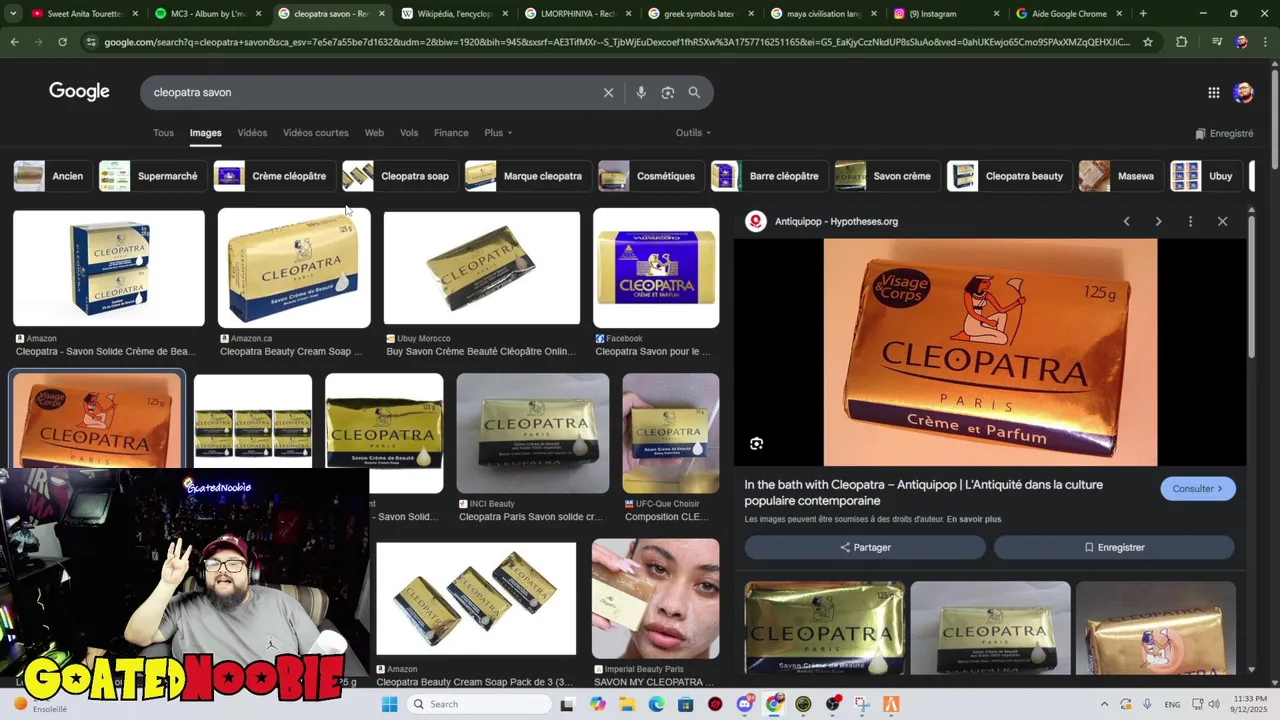Screen dimensions: 1280x720
Task: Click the magnifier search button
Action: (694, 92)
